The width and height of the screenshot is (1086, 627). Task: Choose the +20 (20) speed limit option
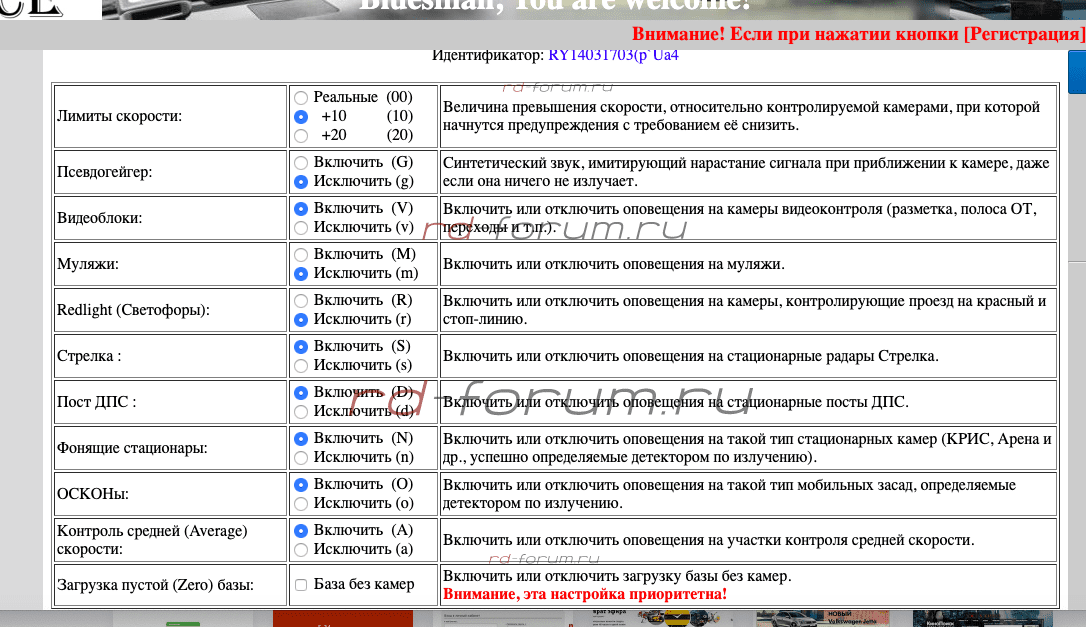[301, 136]
